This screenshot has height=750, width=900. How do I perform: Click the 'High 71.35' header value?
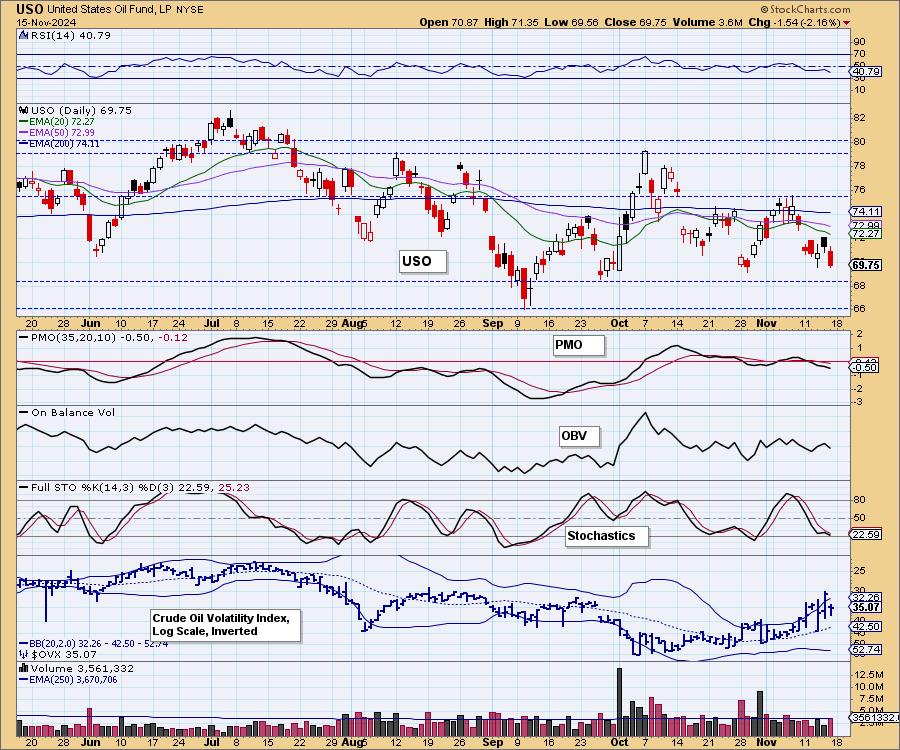coord(511,22)
